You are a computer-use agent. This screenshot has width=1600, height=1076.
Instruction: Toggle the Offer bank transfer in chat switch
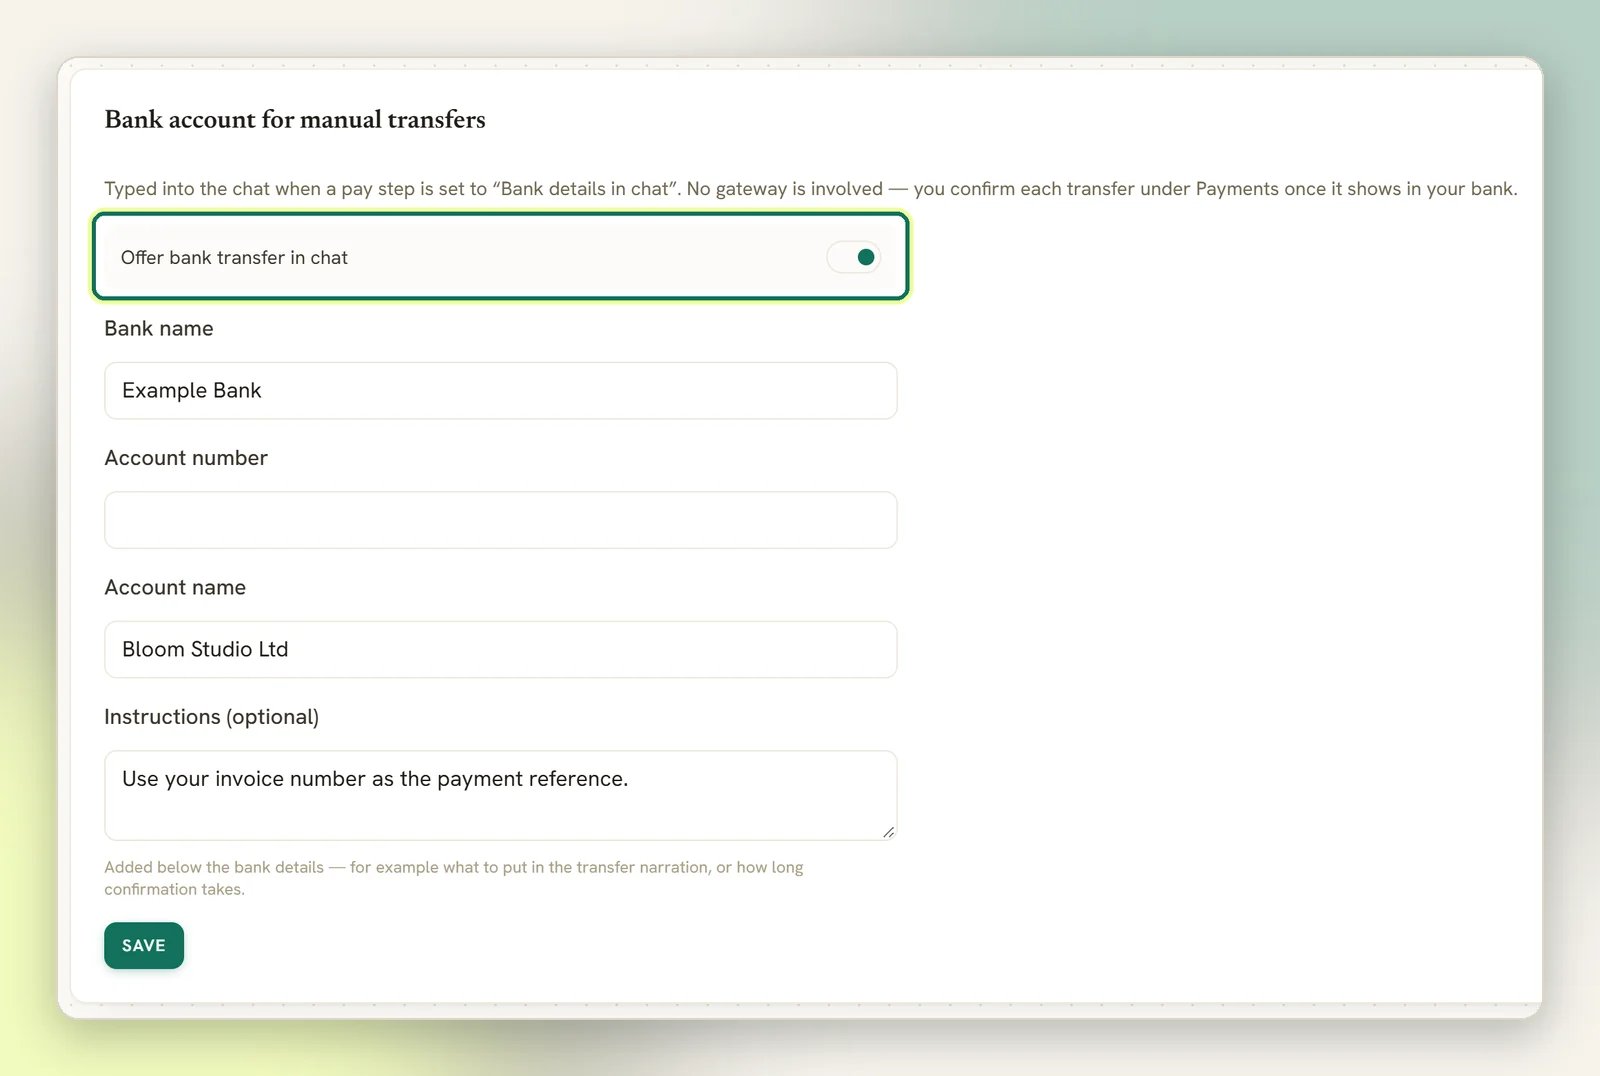(x=853, y=257)
